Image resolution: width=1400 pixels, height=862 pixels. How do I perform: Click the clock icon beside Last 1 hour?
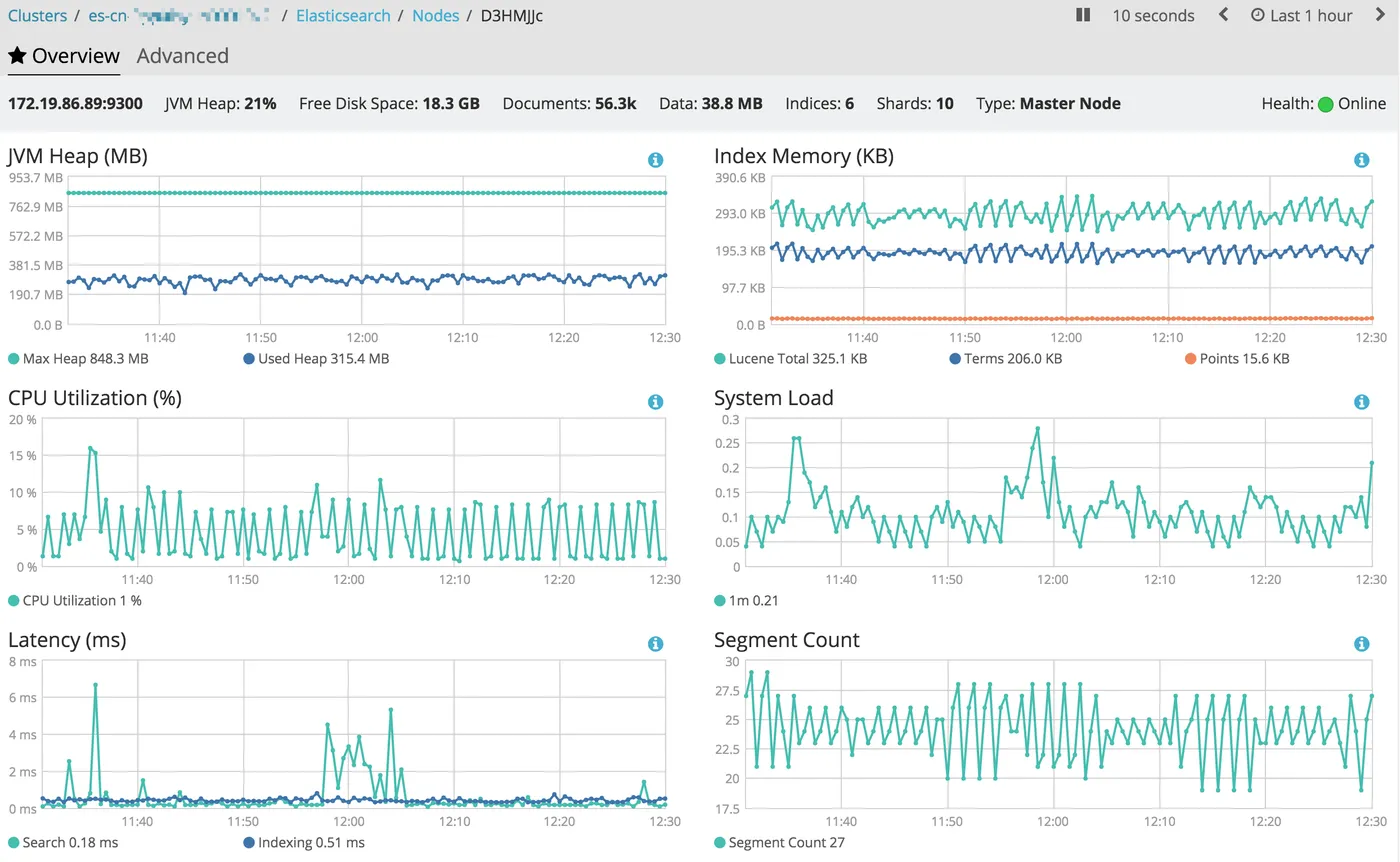[x=1258, y=16]
